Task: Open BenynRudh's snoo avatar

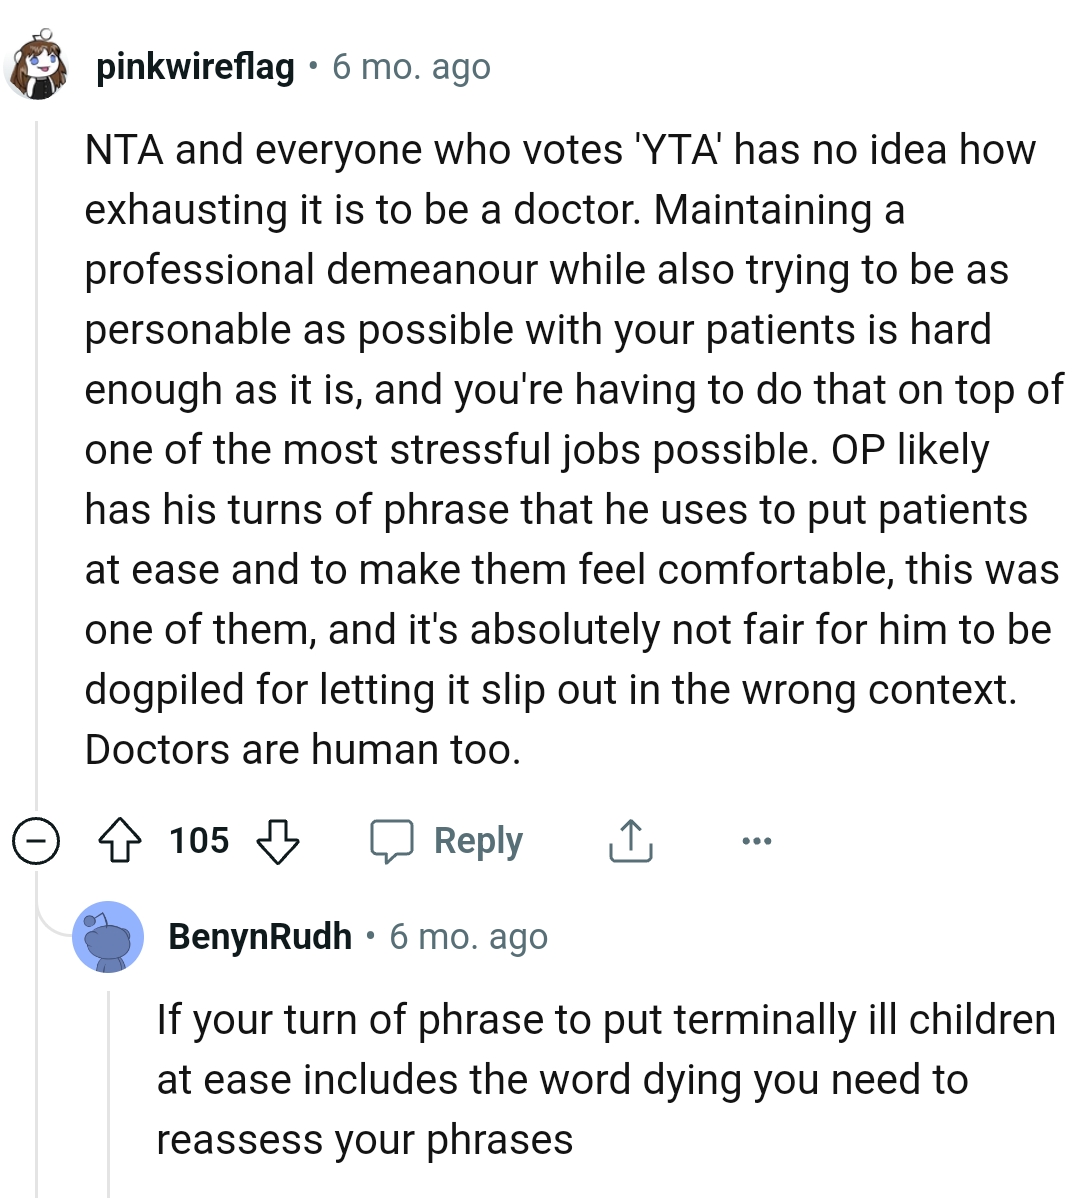Action: (108, 938)
